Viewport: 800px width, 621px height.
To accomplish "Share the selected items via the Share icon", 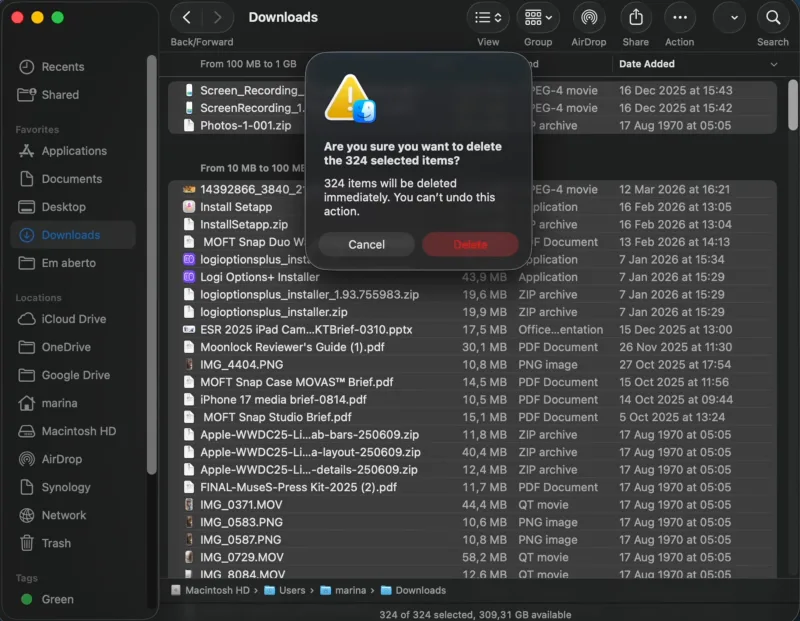I will click(635, 18).
